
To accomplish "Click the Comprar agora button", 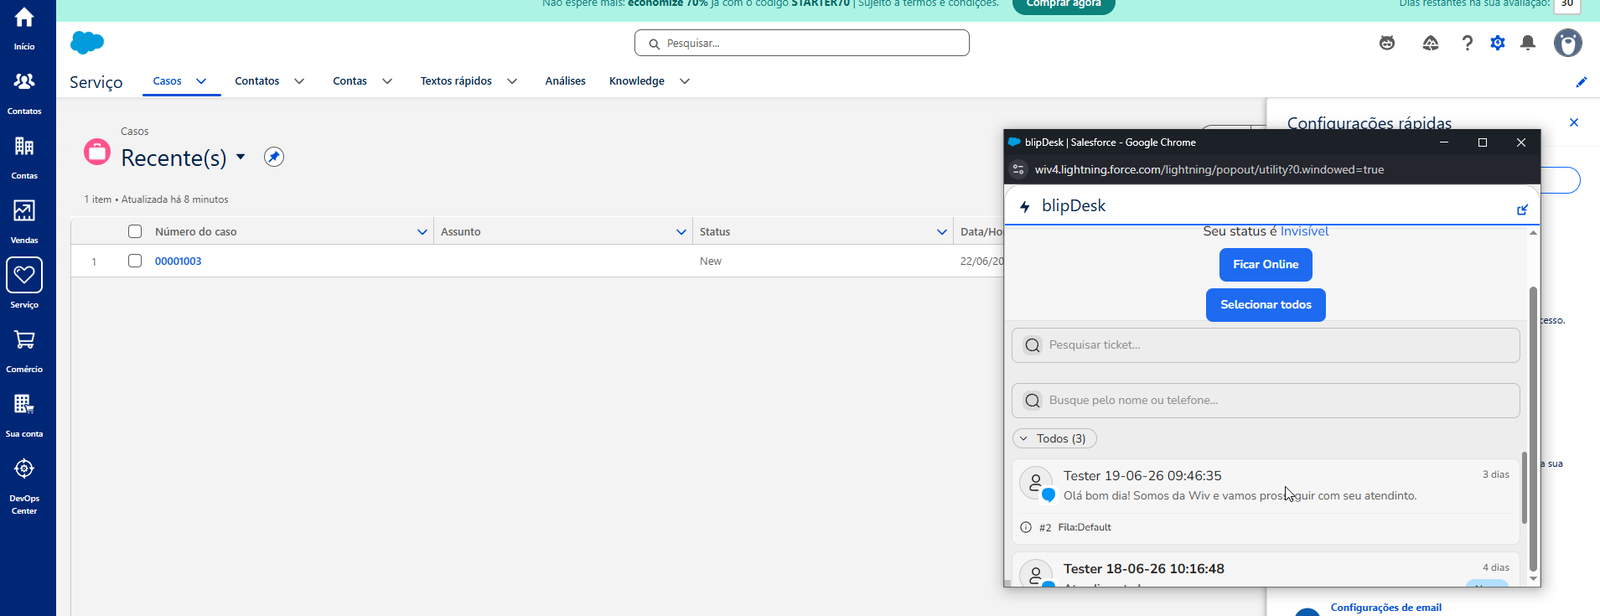I will coord(1064,5).
